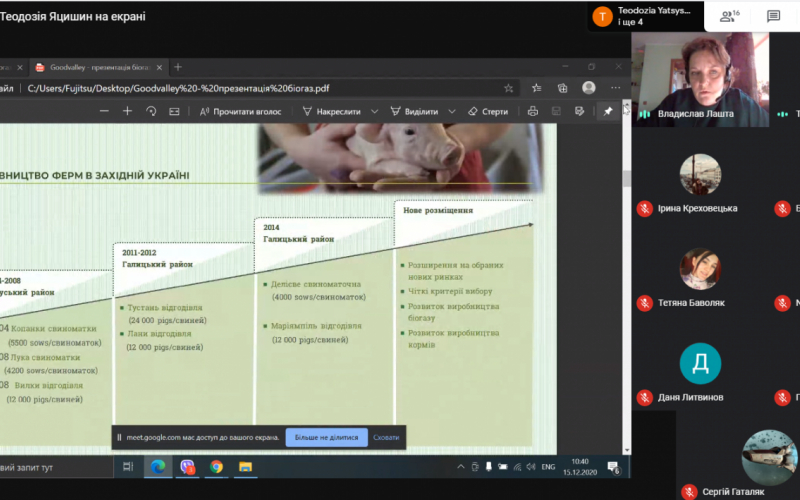This screenshot has height=500, width=800.
Task: Open Viber from the taskbar
Action: pos(187,466)
